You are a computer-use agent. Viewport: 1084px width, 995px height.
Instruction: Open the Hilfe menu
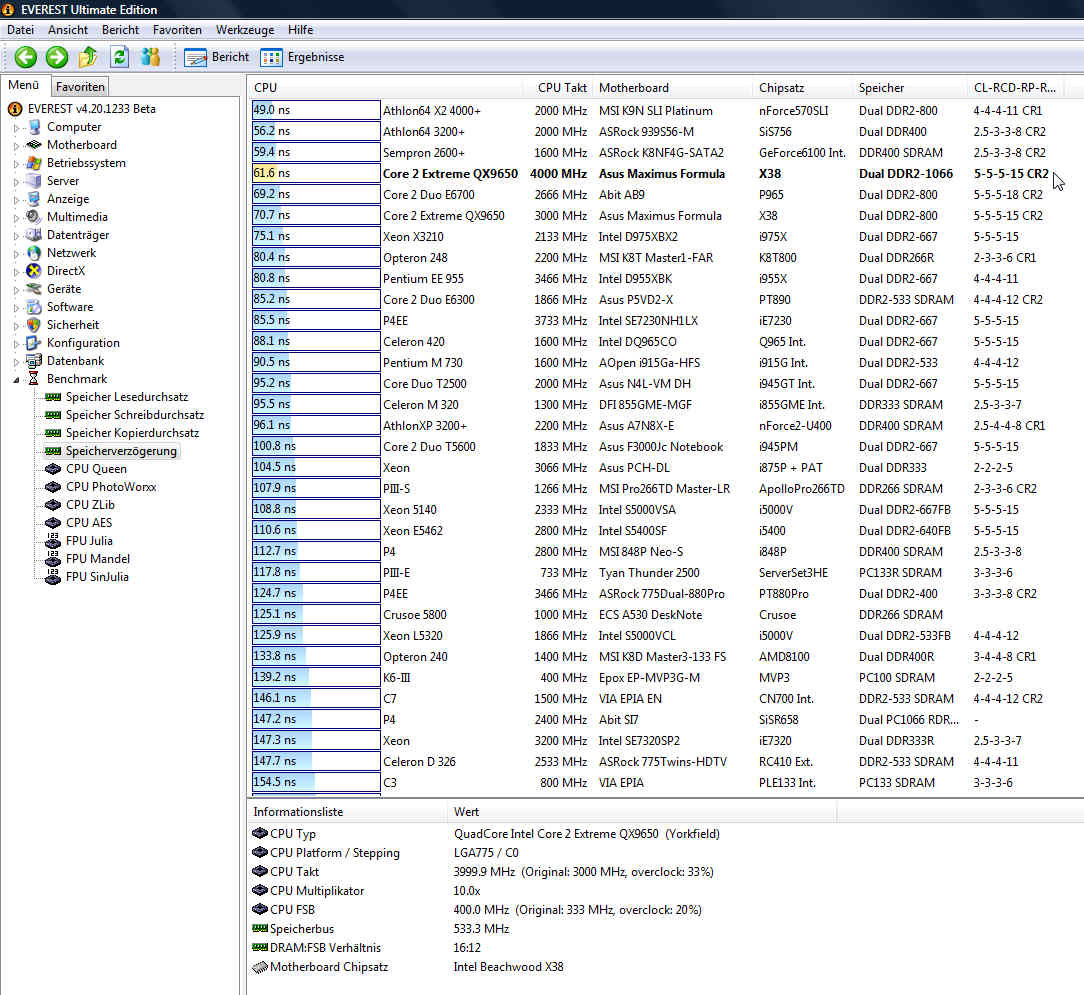tap(301, 30)
